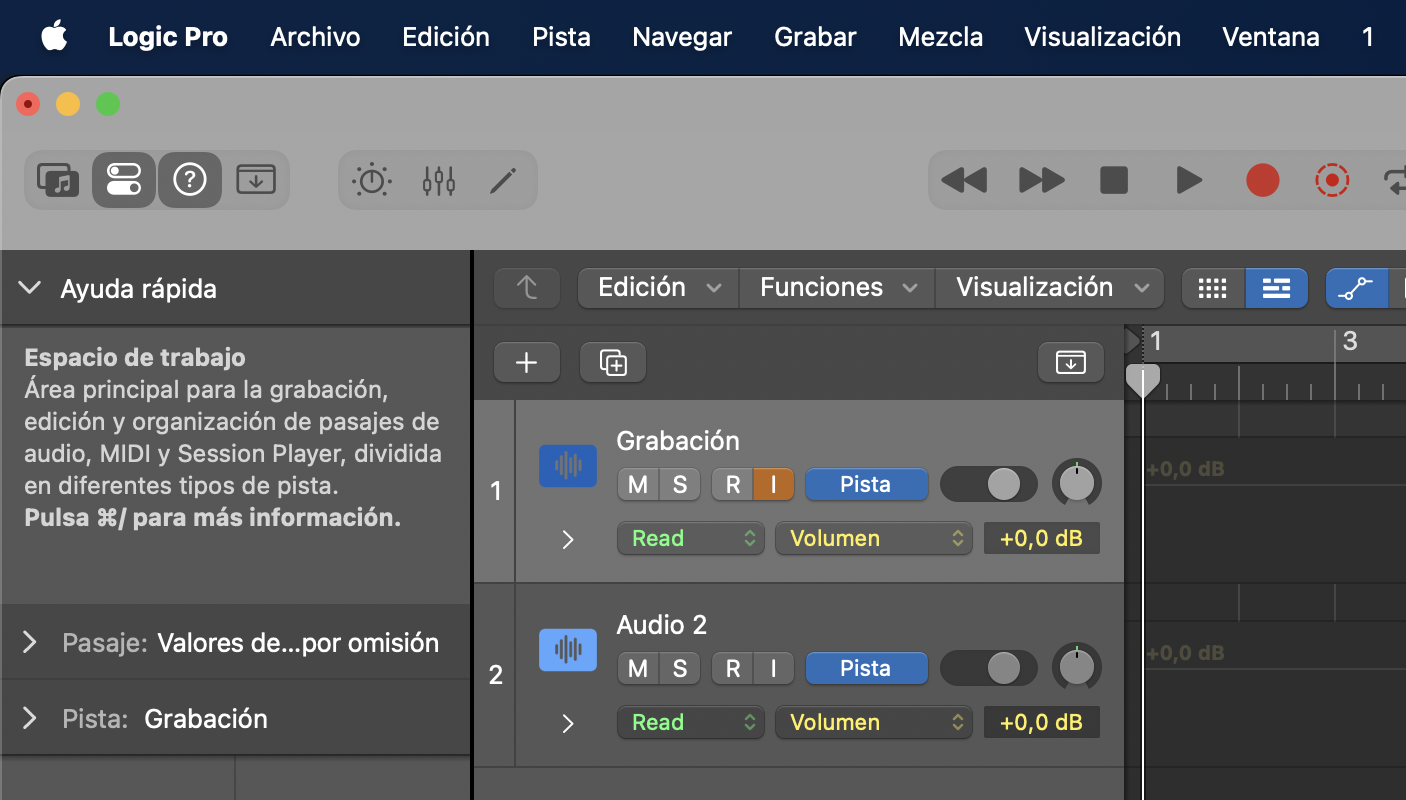Open the Editors pencil icon
The height and width of the screenshot is (800, 1406).
coord(503,180)
